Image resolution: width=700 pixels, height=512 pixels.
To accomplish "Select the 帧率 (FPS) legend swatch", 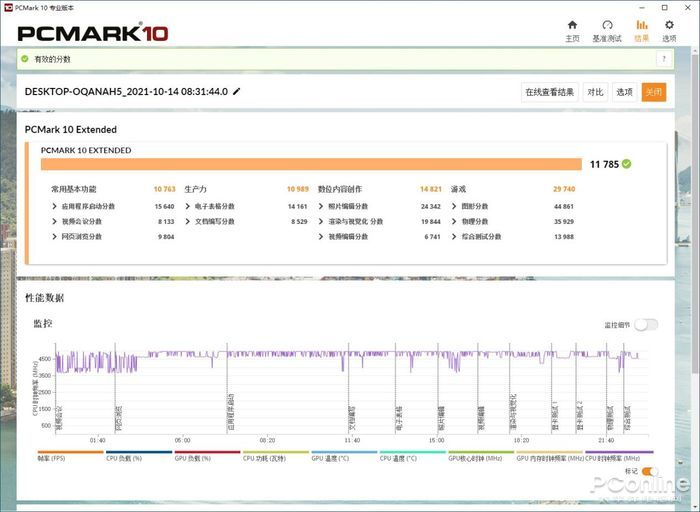I will pos(71,452).
